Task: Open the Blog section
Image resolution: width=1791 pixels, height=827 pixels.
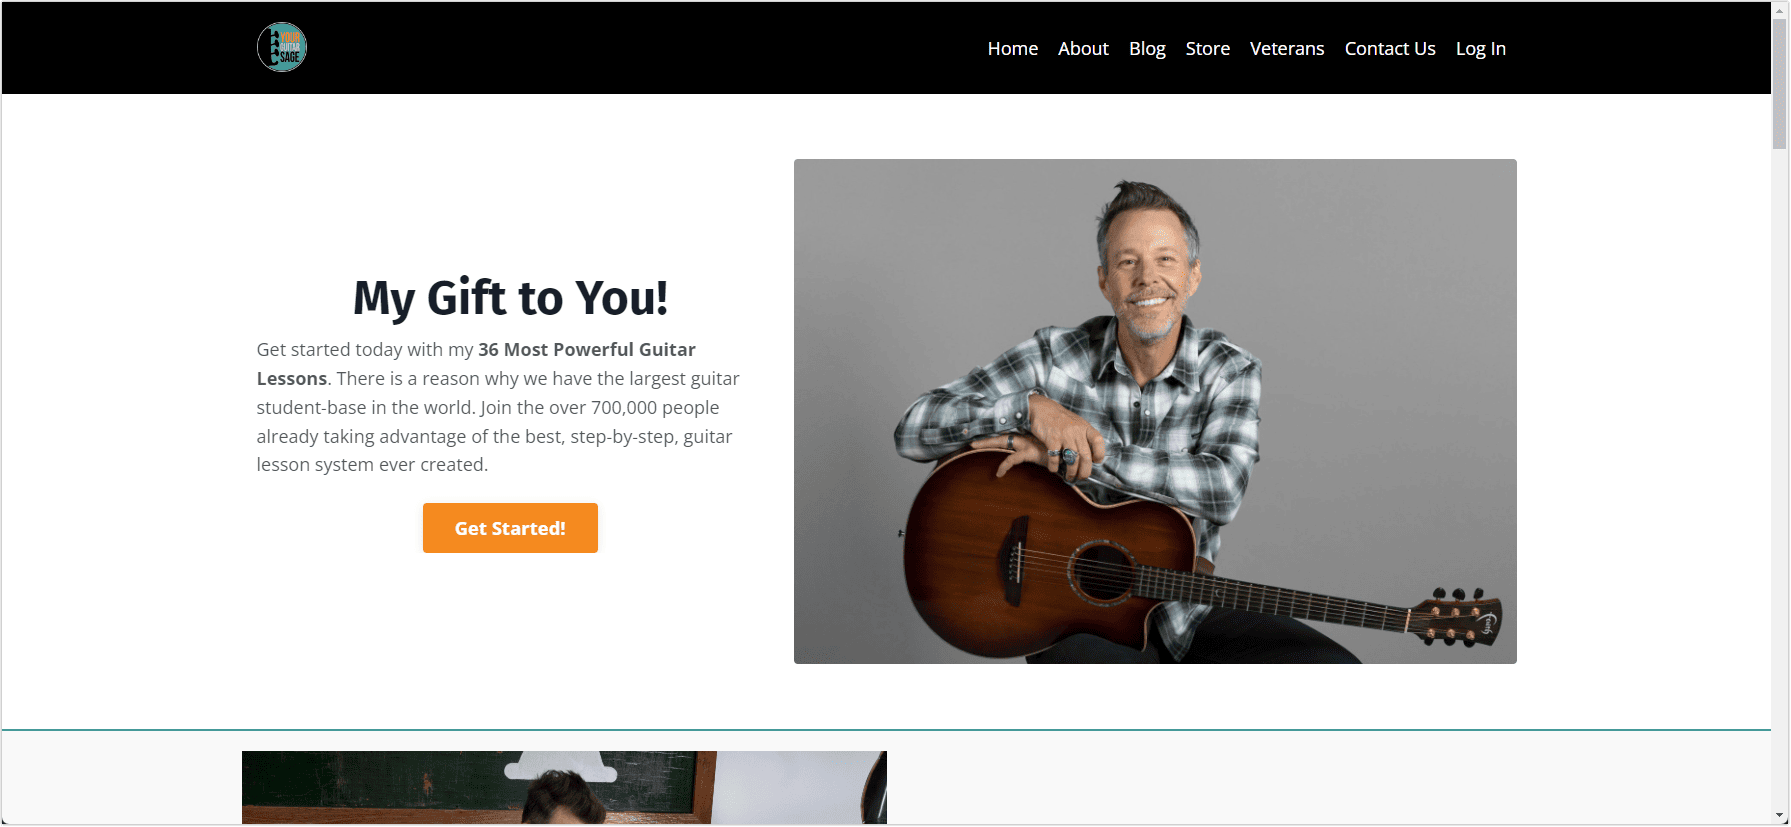Action: (x=1147, y=48)
